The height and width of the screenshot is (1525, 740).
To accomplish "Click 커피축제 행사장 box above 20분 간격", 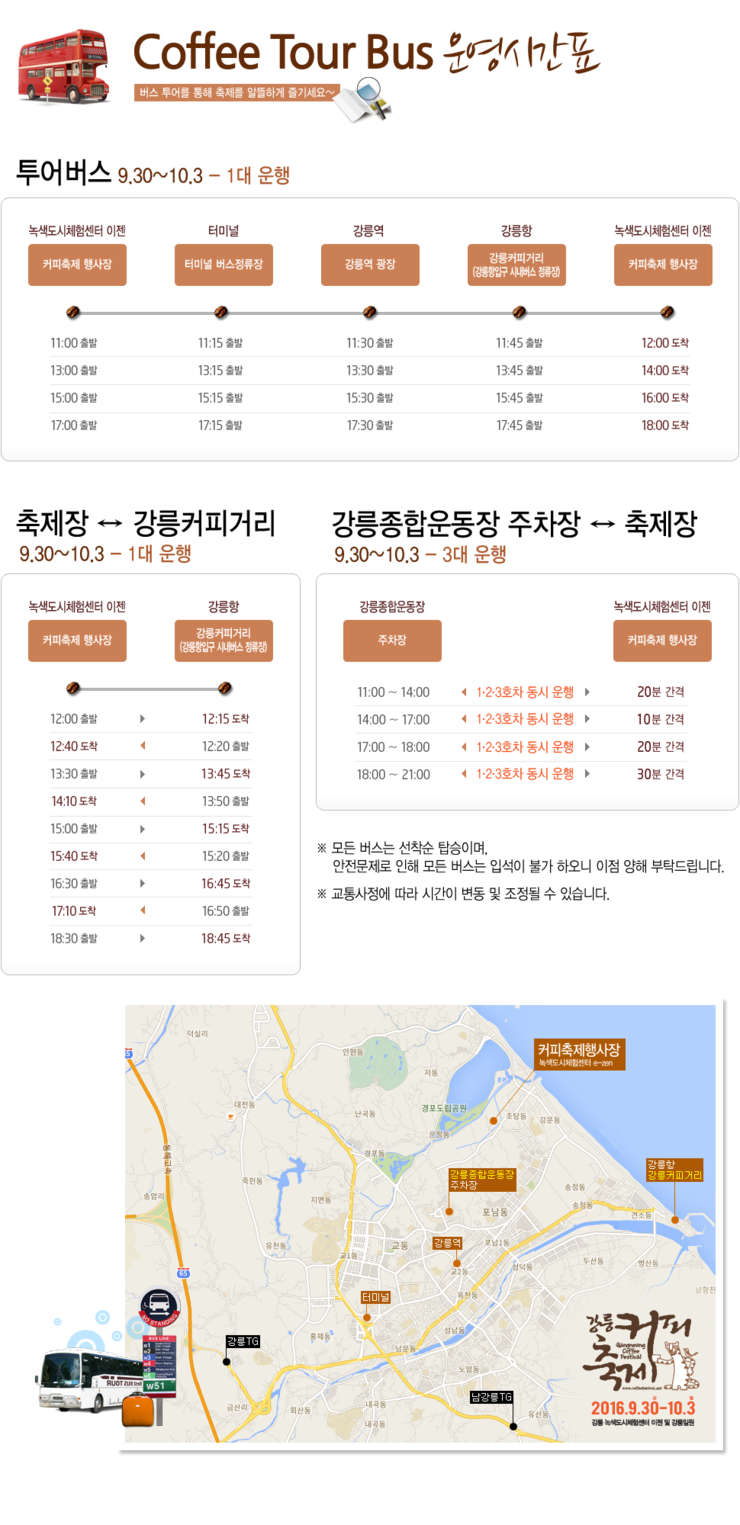I will point(663,640).
